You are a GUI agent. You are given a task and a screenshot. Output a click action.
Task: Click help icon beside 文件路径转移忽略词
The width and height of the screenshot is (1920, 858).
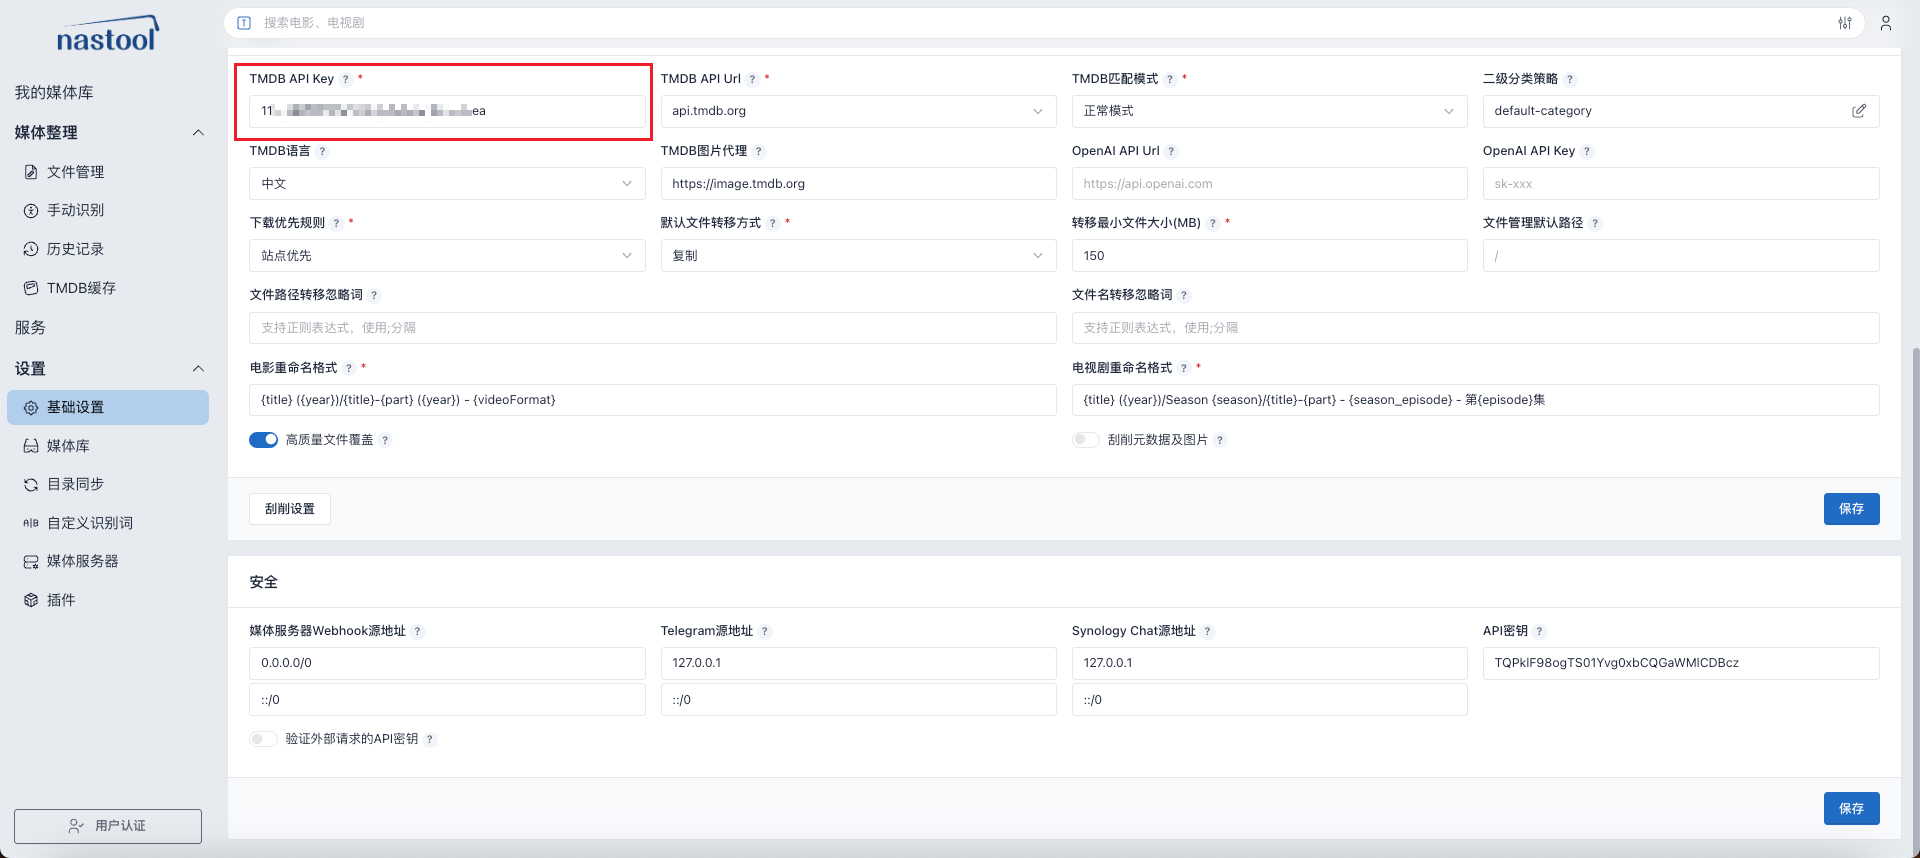coord(375,296)
